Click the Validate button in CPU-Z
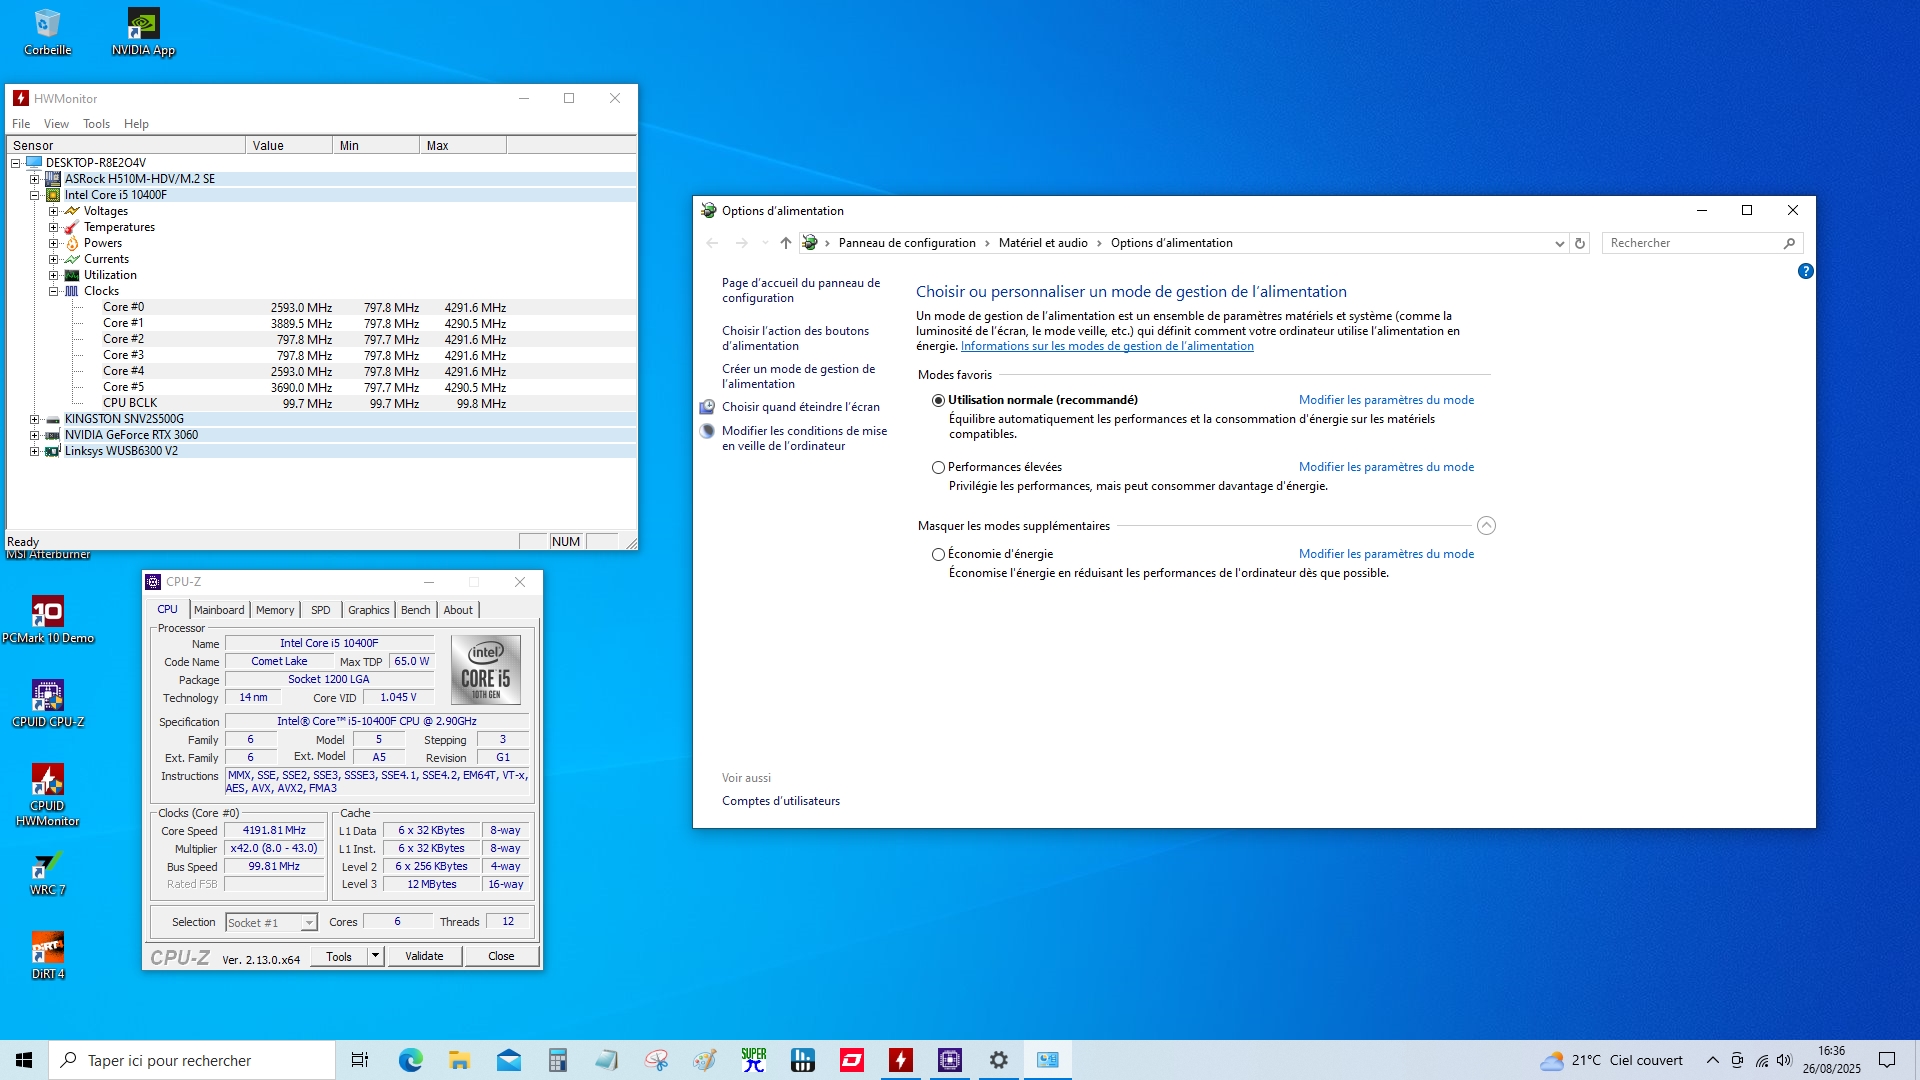 tap(424, 956)
